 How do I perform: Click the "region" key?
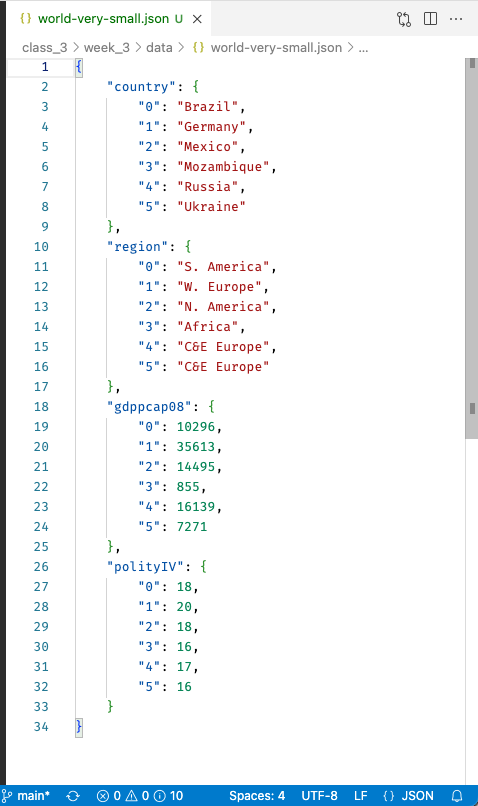tap(137, 247)
